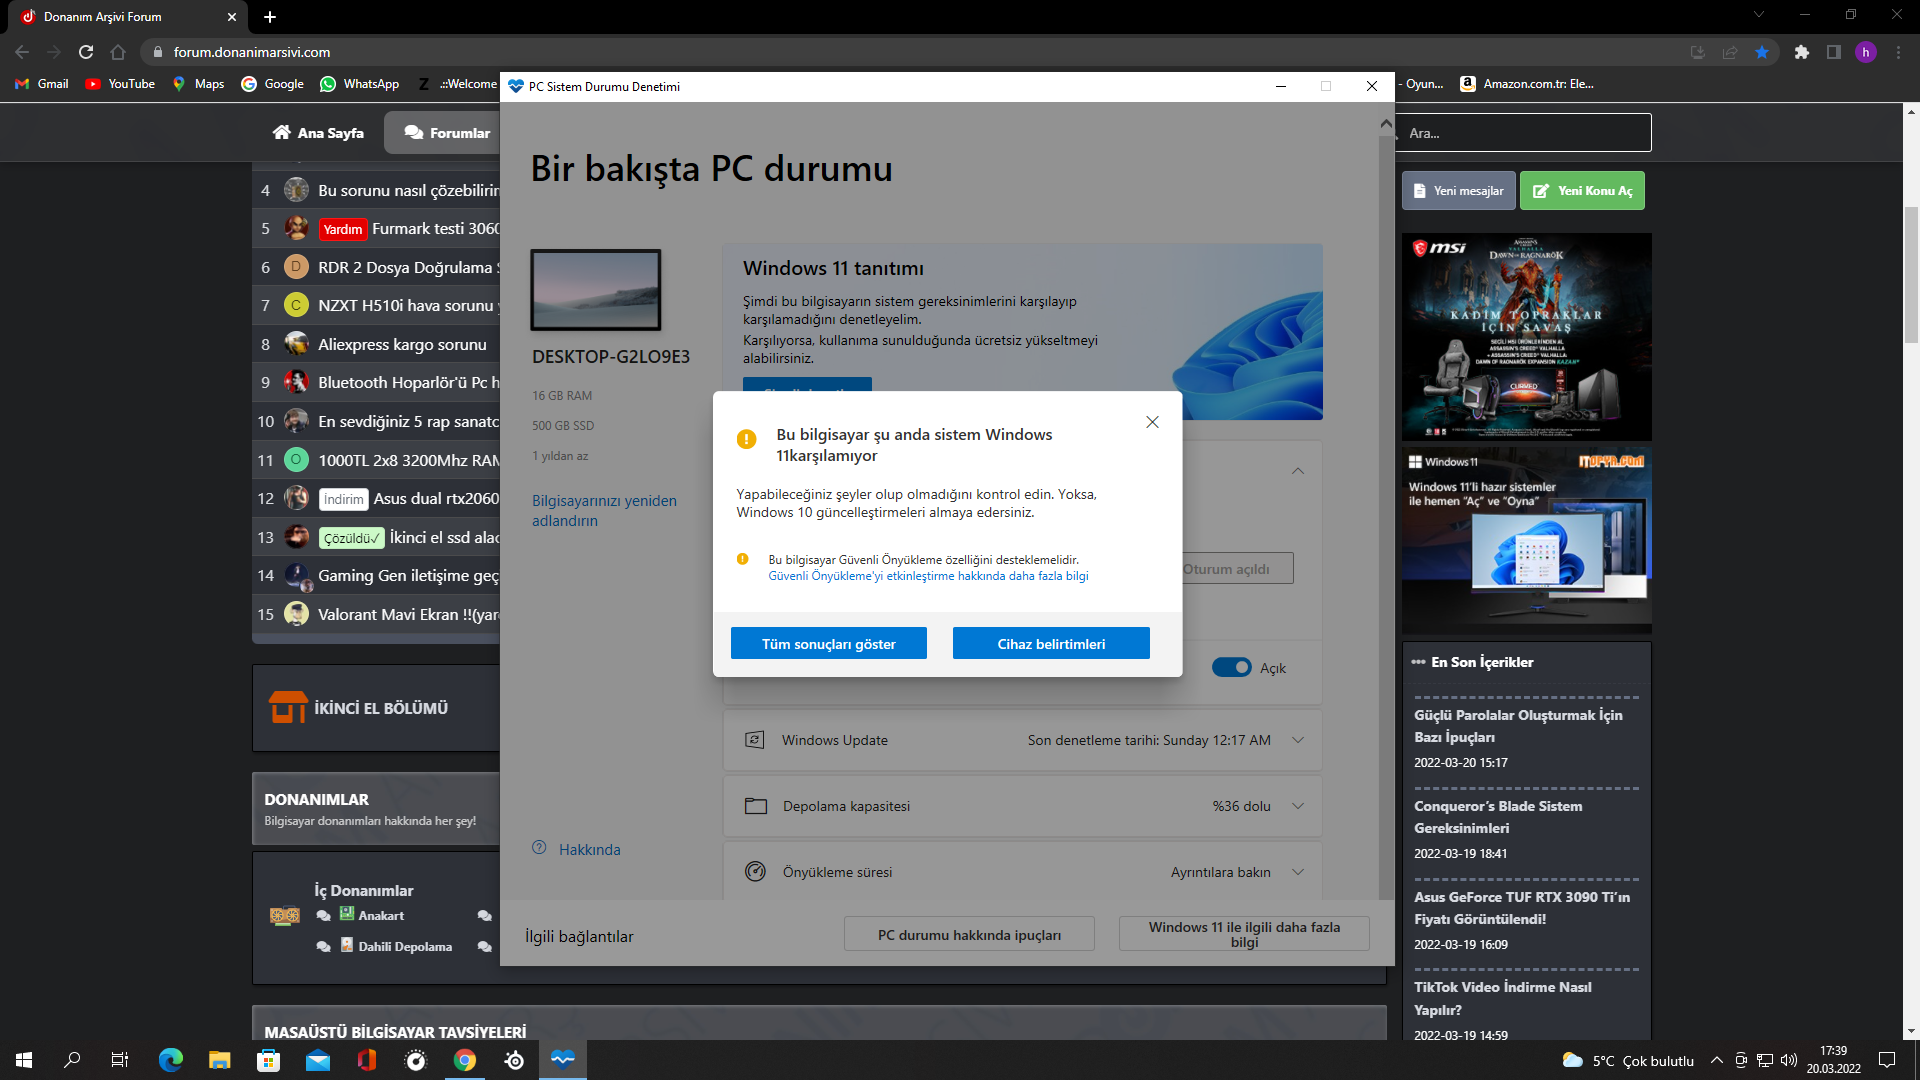The image size is (1920, 1080).
Task: Open WhatsApp bookmark
Action: tap(360, 84)
